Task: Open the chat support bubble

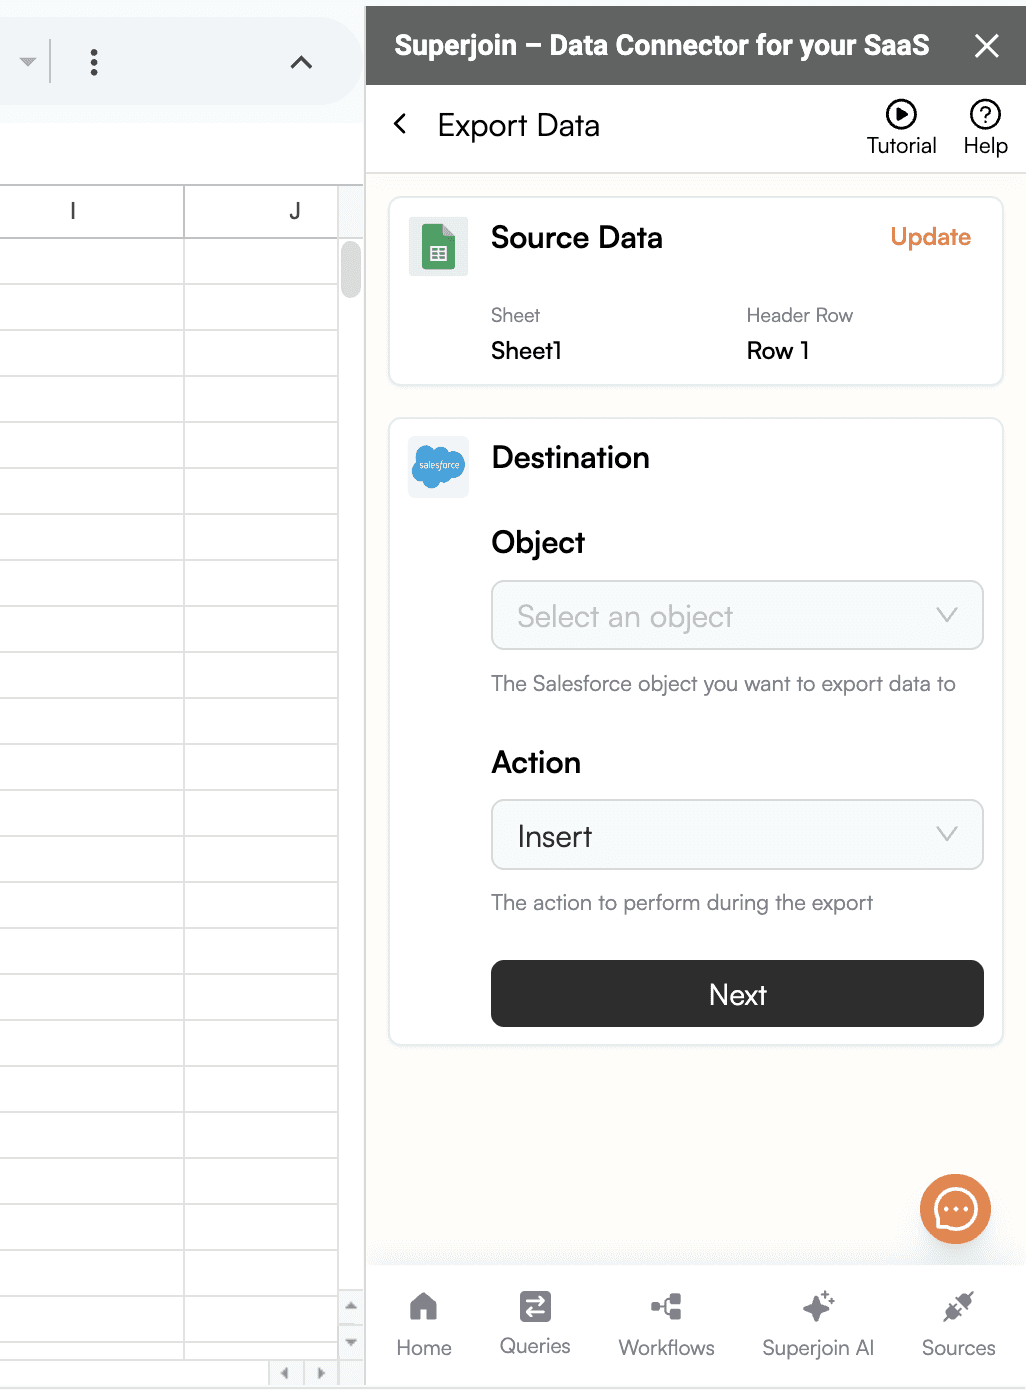Action: [x=955, y=1209]
